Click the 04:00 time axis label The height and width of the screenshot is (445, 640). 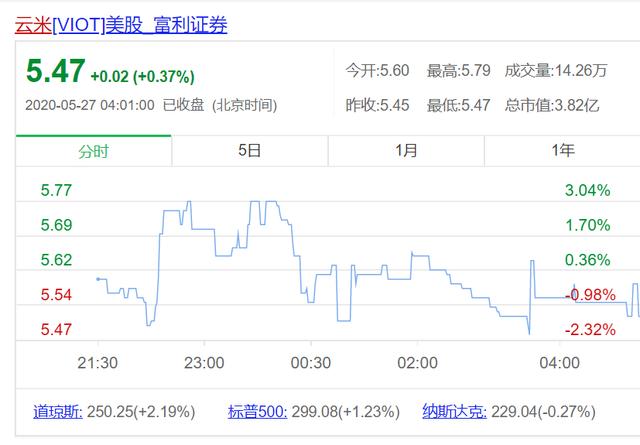click(560, 362)
